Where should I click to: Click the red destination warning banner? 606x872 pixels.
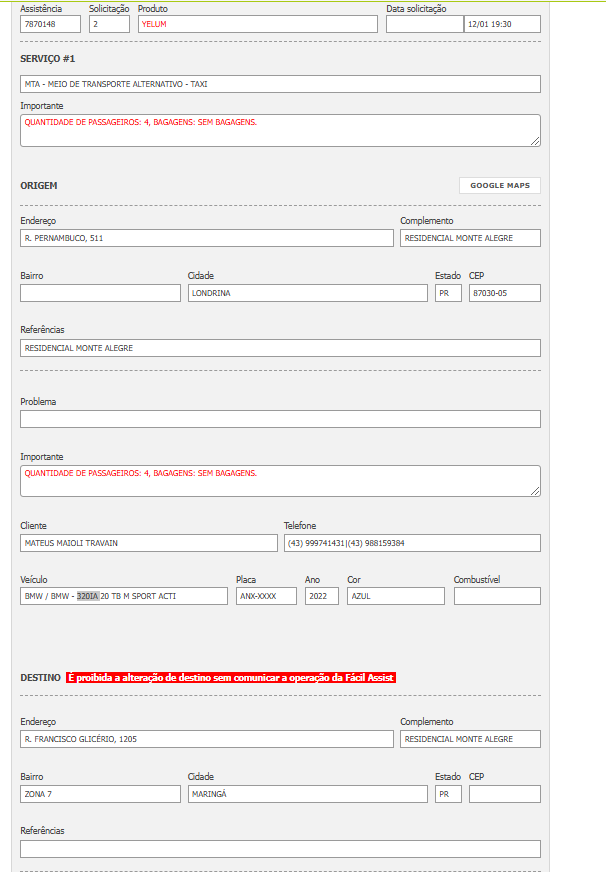(231, 677)
